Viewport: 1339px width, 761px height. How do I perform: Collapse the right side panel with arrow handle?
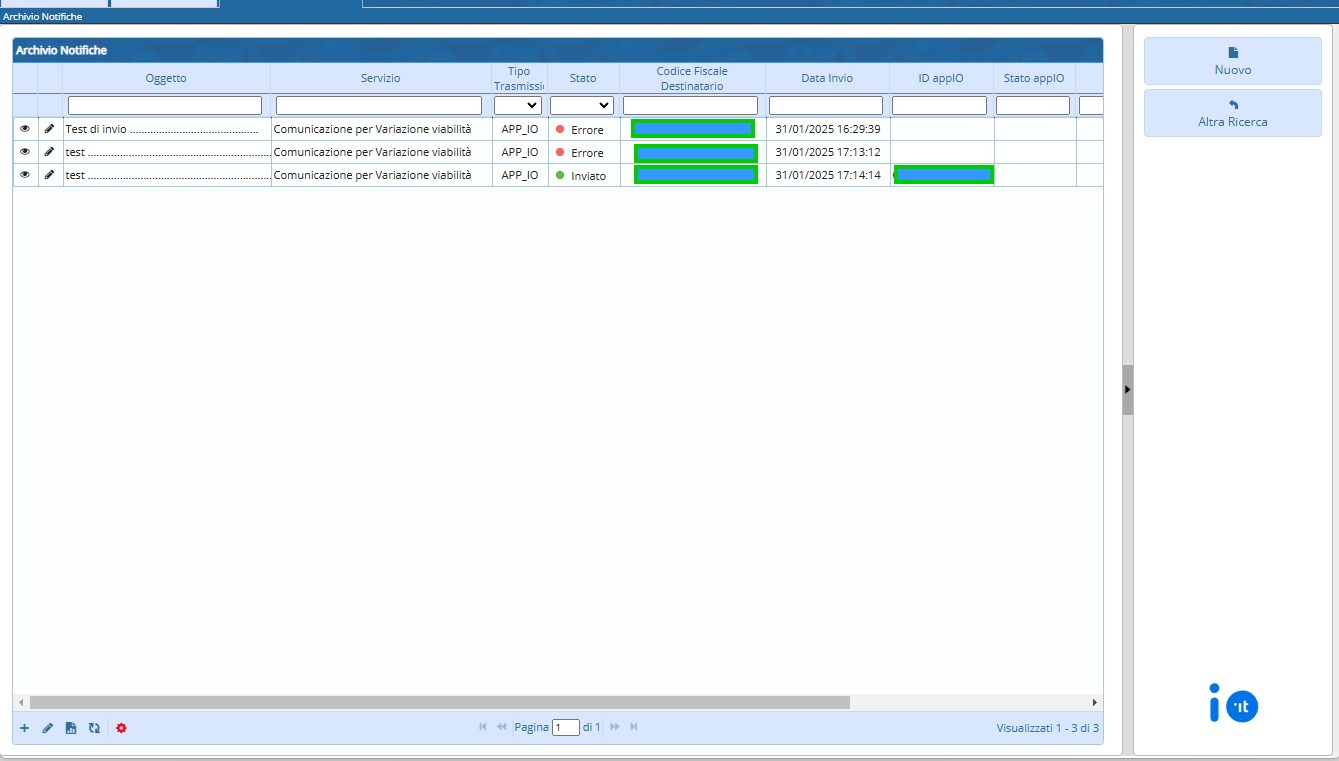point(1127,390)
